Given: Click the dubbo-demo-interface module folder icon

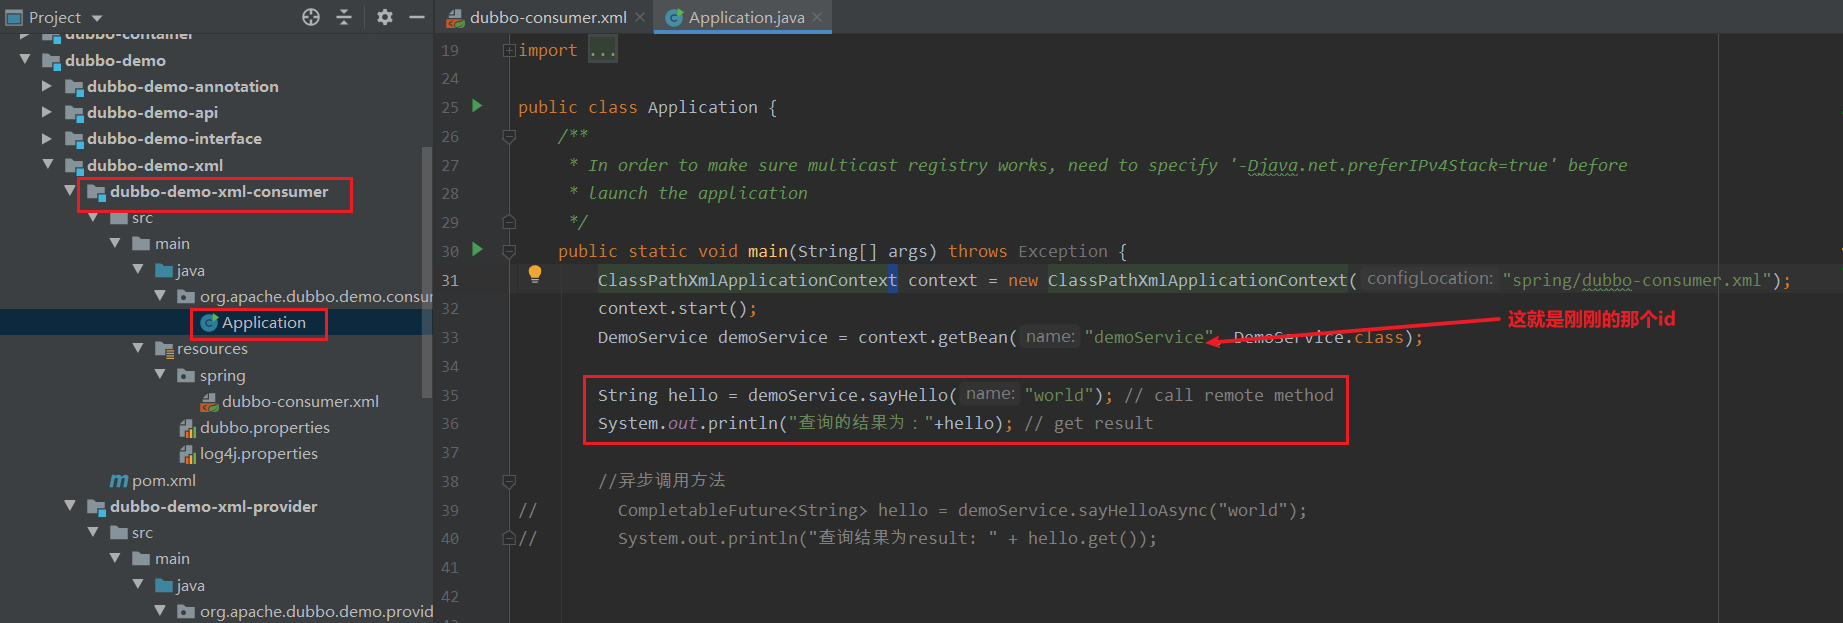Looking at the screenshot, I should (74, 139).
